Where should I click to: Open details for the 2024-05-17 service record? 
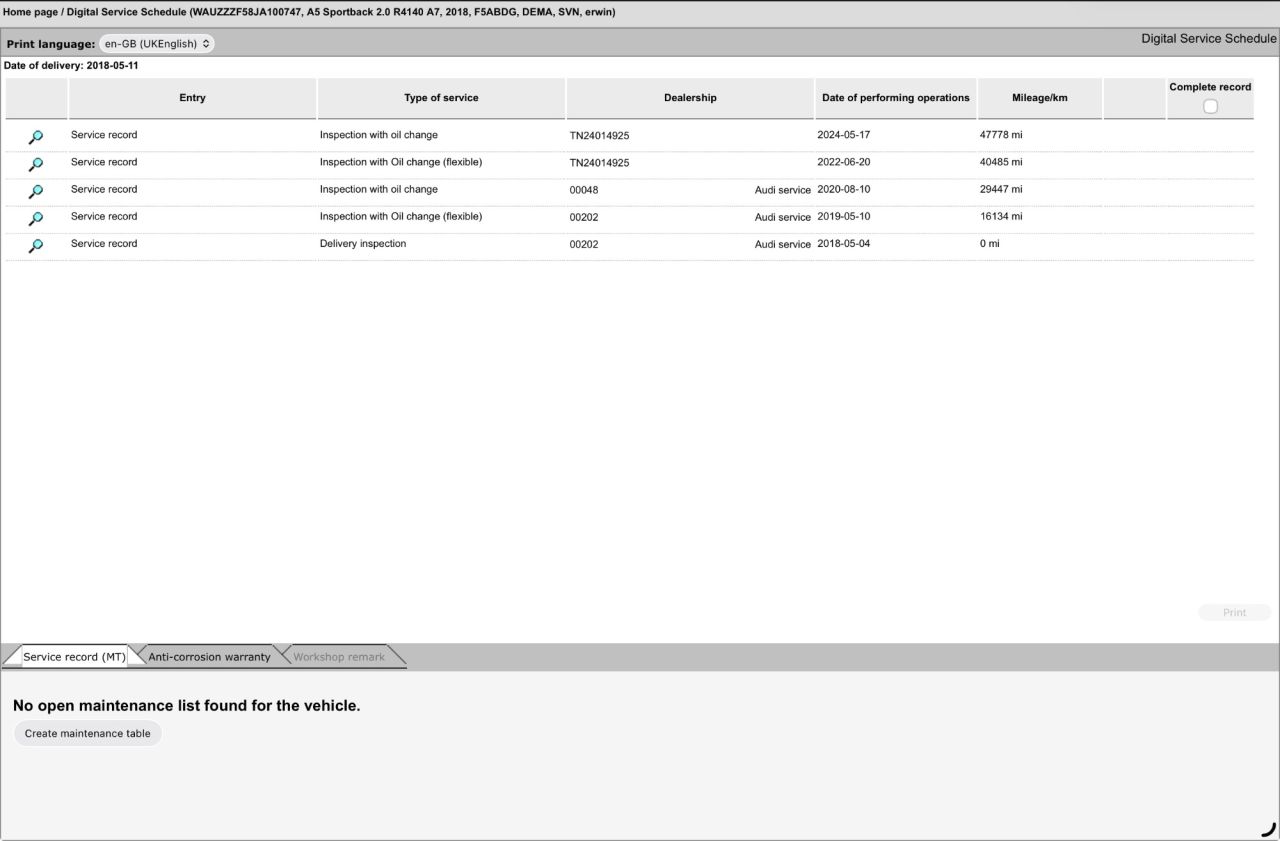[36, 137]
